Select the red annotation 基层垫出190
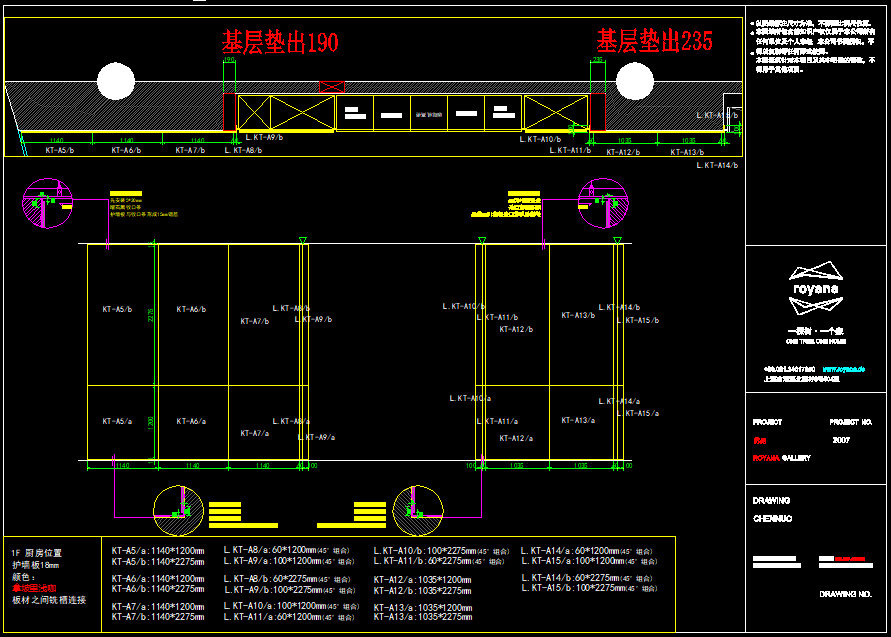 pos(280,42)
